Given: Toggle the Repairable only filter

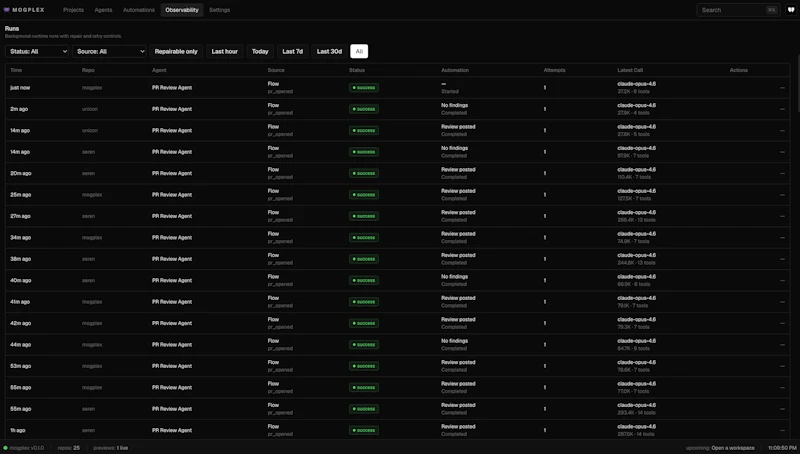Looking at the screenshot, I should click(x=176, y=52).
